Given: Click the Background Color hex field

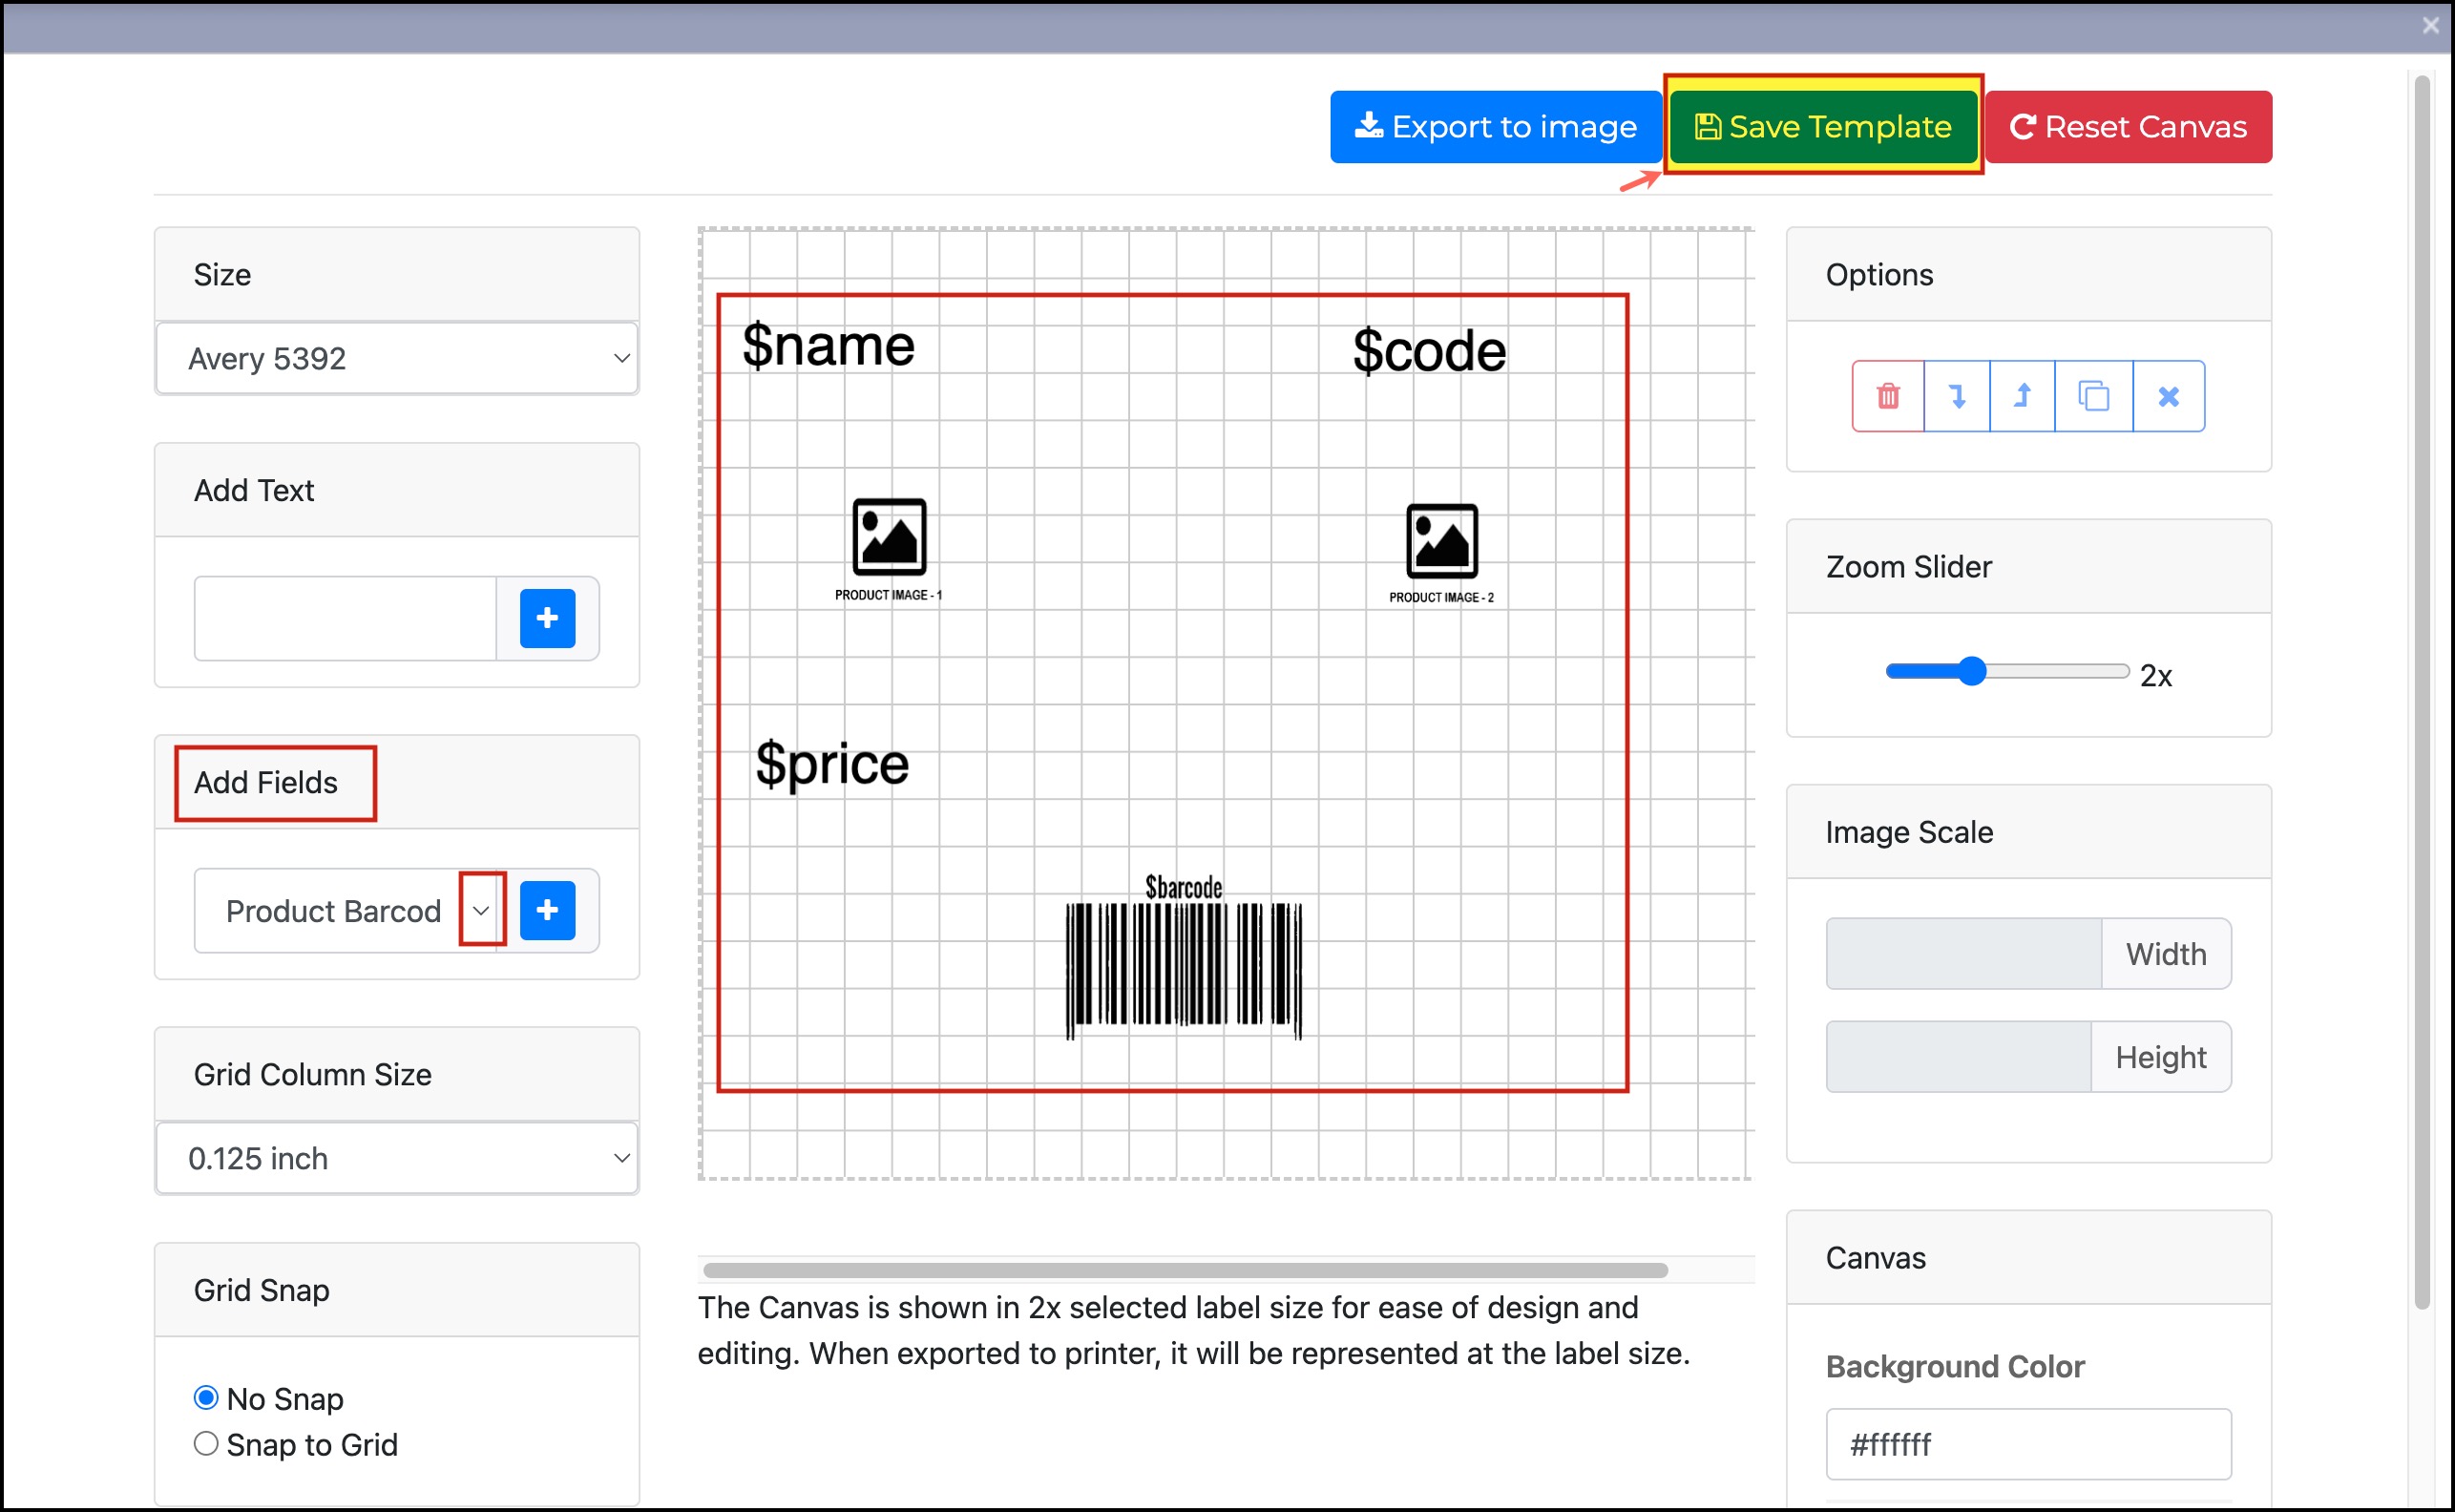Looking at the screenshot, I should pos(2027,1443).
